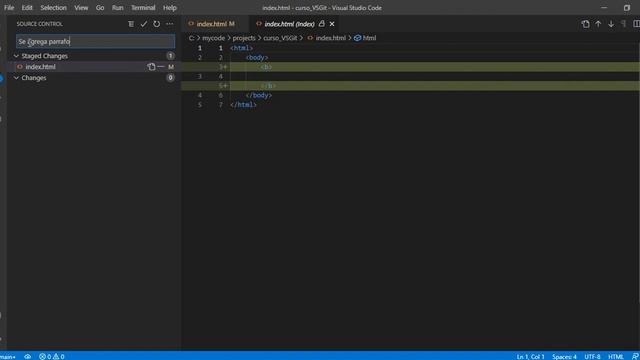
Task: Split the editor layout icon
Action: pyautogui.click(x=636, y=24)
